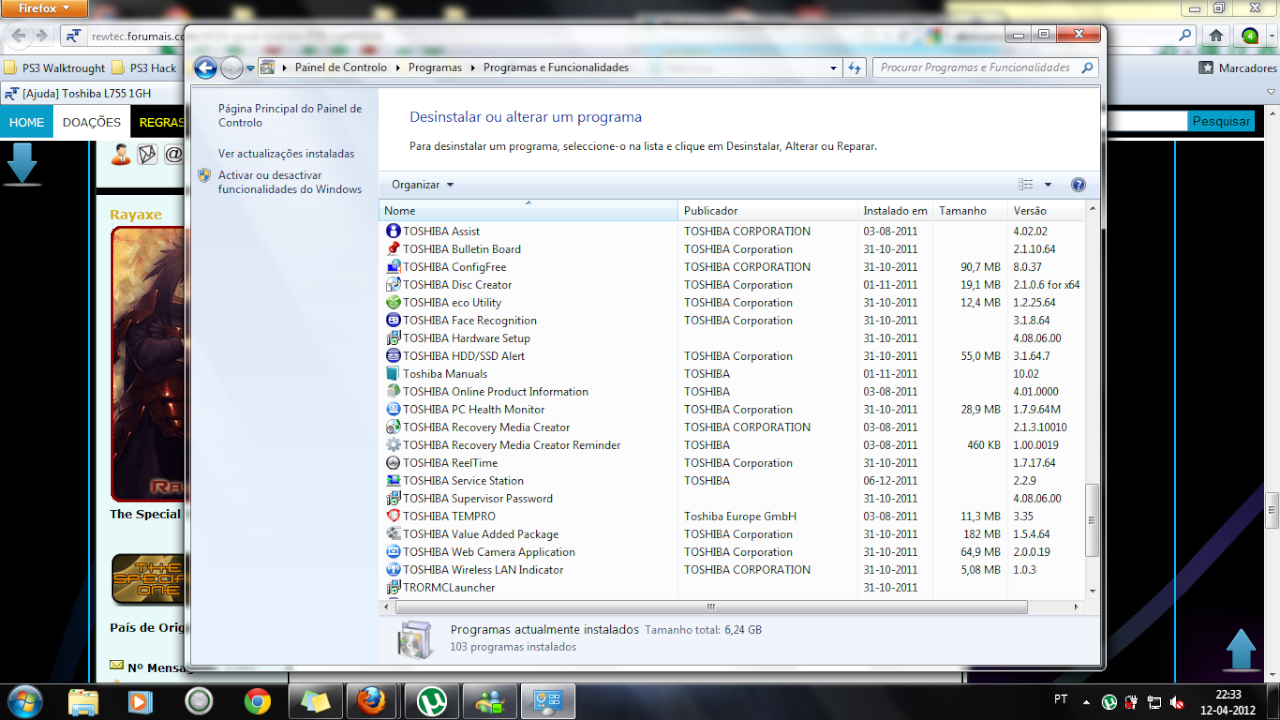Expand the Programas breadcrumb arrow
This screenshot has height=720, width=1280.
pyautogui.click(x=472, y=68)
